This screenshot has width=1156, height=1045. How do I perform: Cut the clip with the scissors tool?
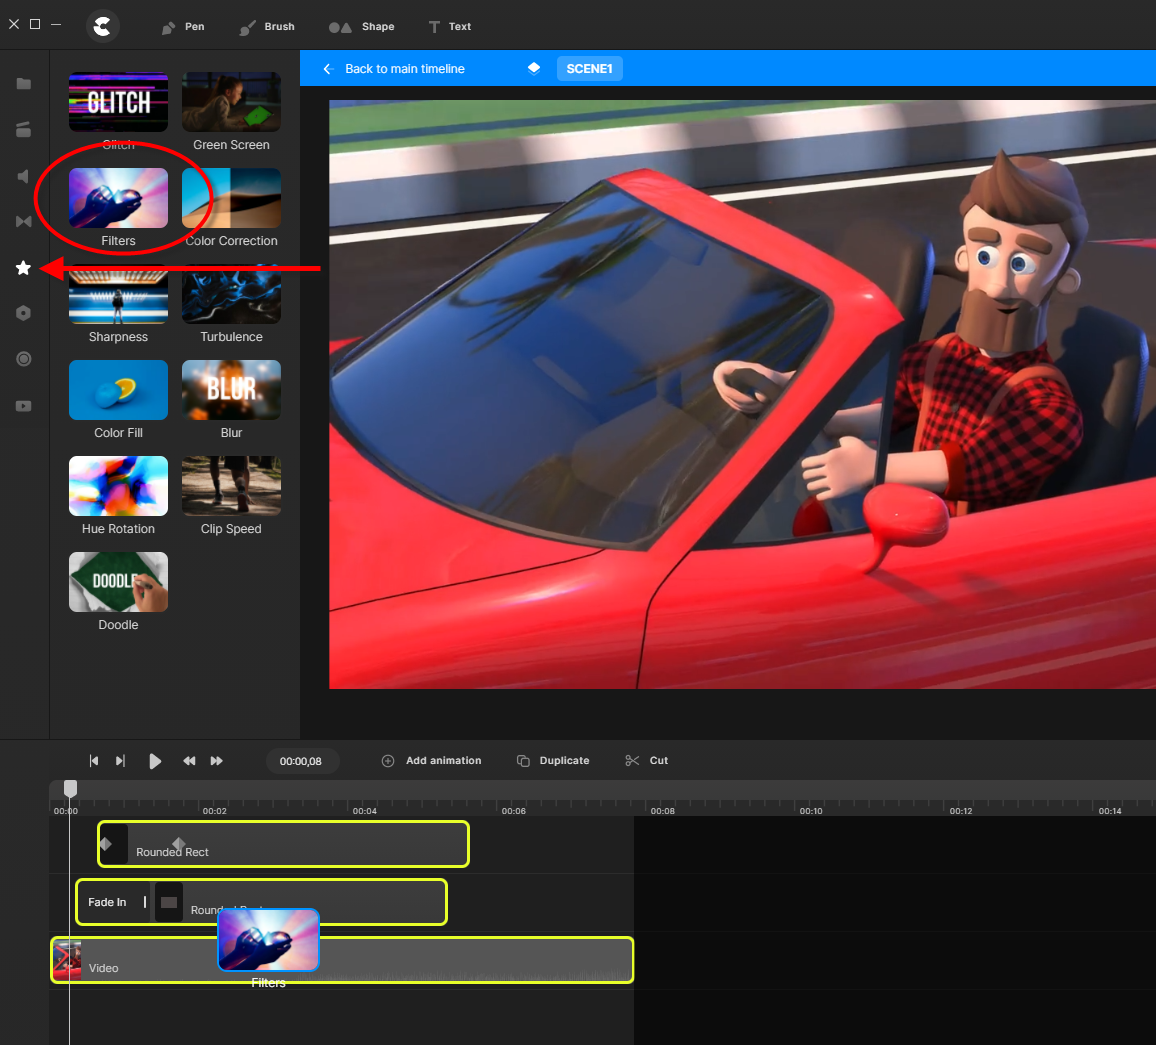click(646, 760)
